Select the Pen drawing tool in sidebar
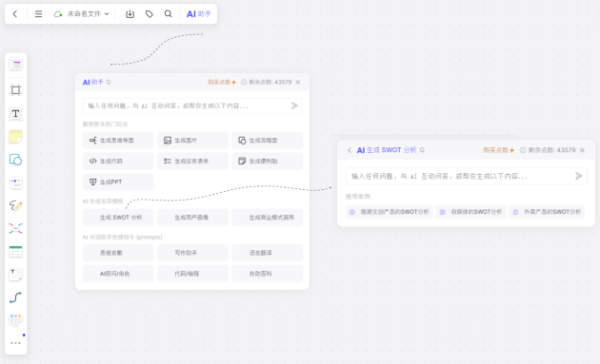 [x=16, y=206]
